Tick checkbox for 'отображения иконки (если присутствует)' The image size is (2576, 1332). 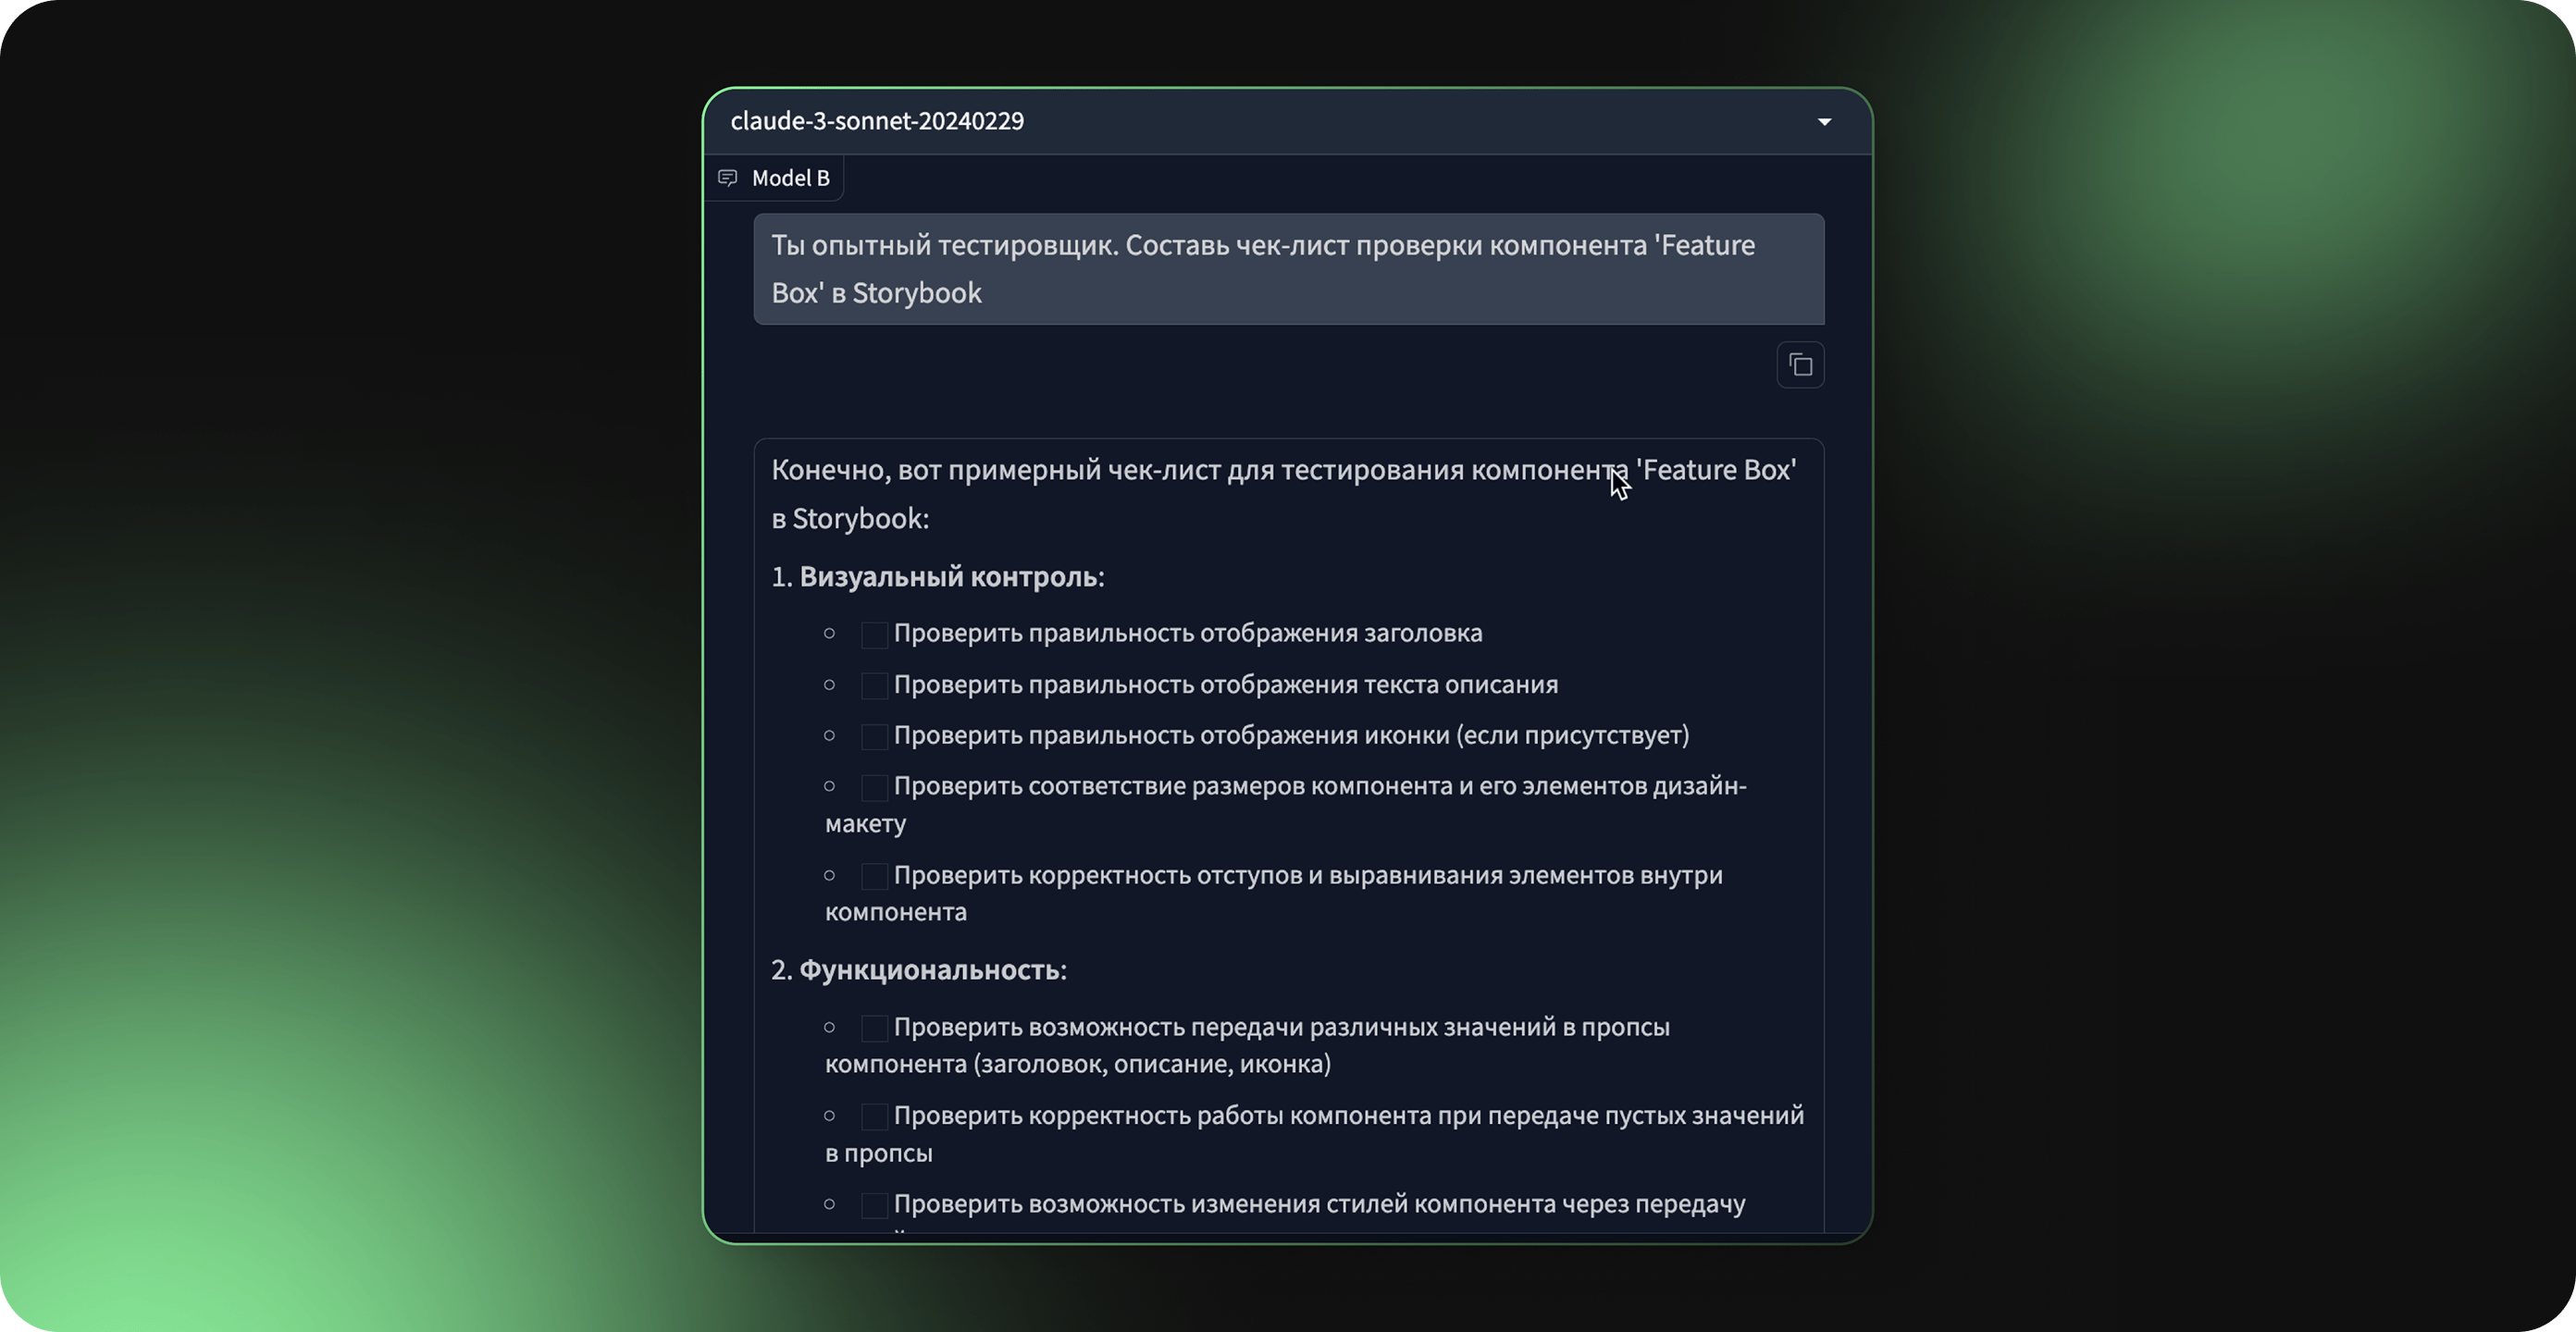click(874, 737)
